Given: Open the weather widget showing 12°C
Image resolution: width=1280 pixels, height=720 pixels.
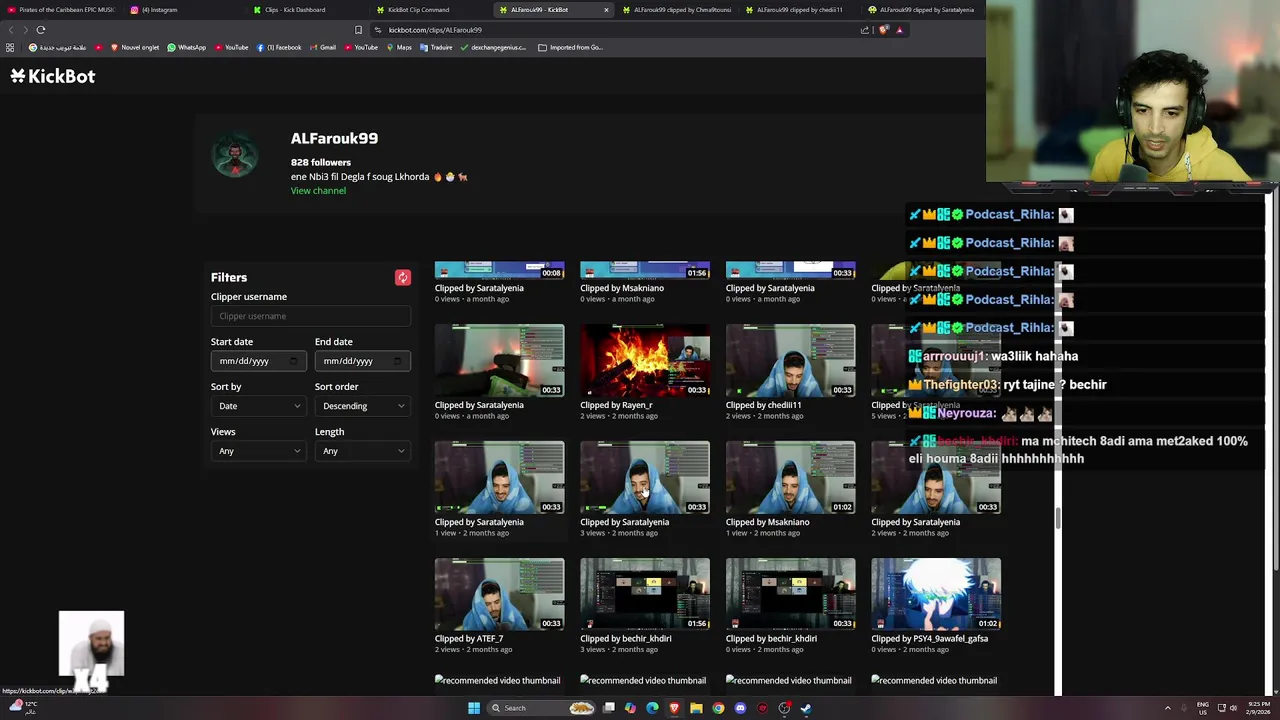Looking at the screenshot, I should point(22,707).
